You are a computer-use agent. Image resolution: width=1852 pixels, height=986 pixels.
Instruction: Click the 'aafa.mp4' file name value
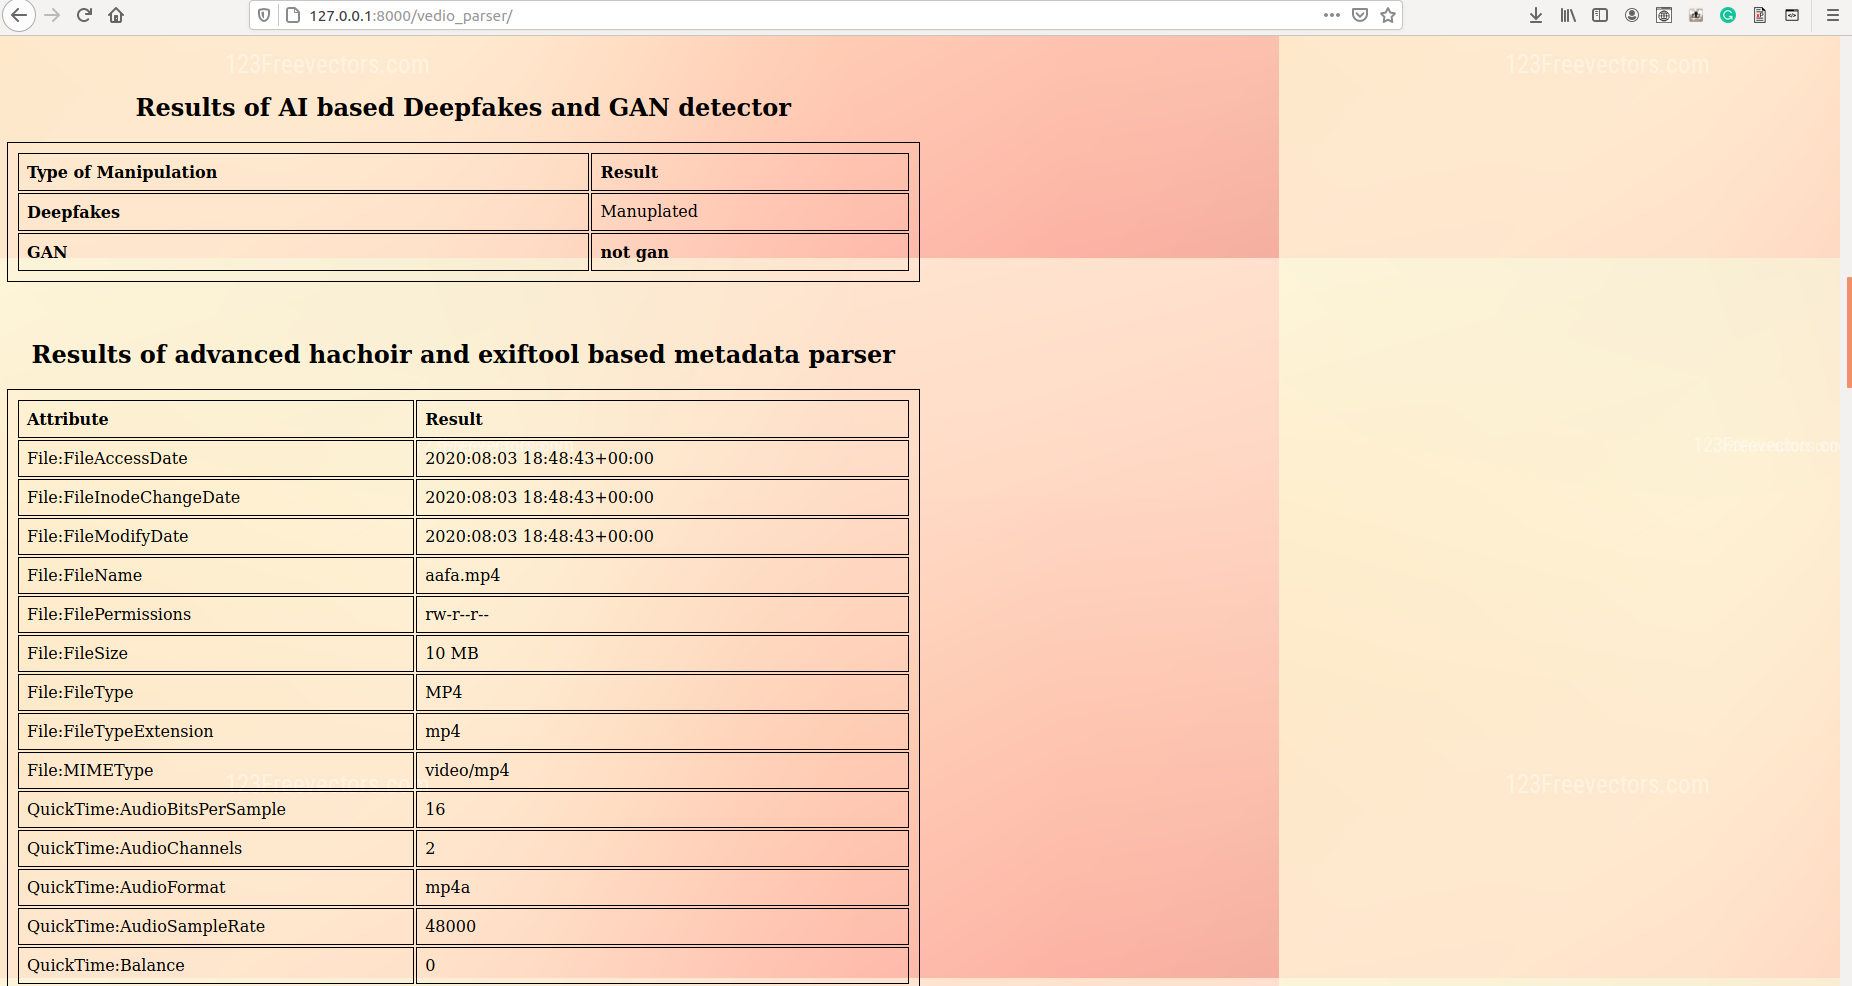[x=462, y=575]
